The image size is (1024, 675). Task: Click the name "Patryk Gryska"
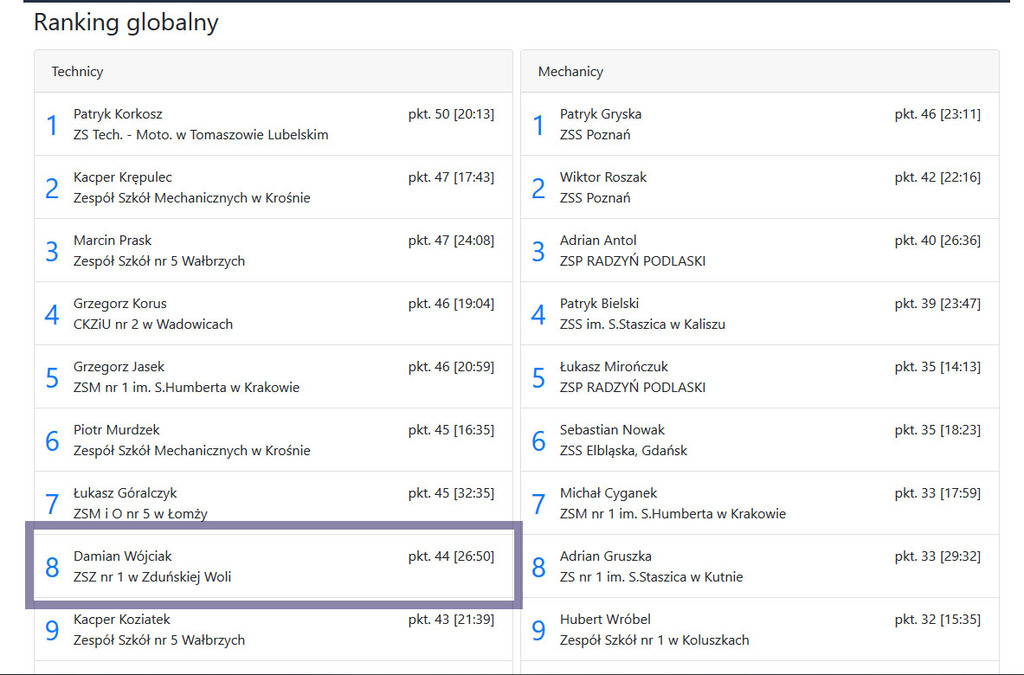pyautogui.click(x=601, y=114)
